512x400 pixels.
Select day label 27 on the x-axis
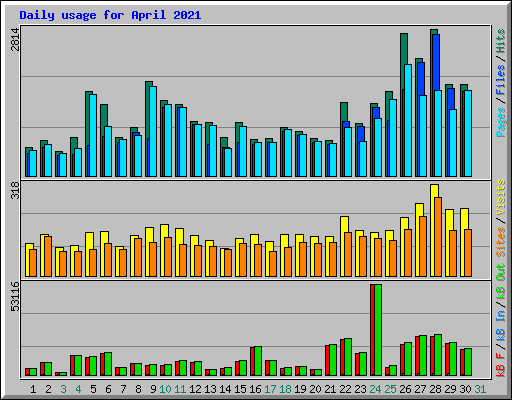click(420, 389)
